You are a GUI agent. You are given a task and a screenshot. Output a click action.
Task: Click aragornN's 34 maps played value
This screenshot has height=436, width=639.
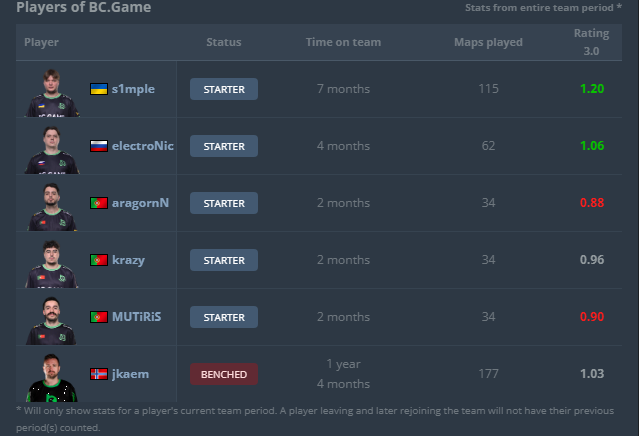coord(488,203)
